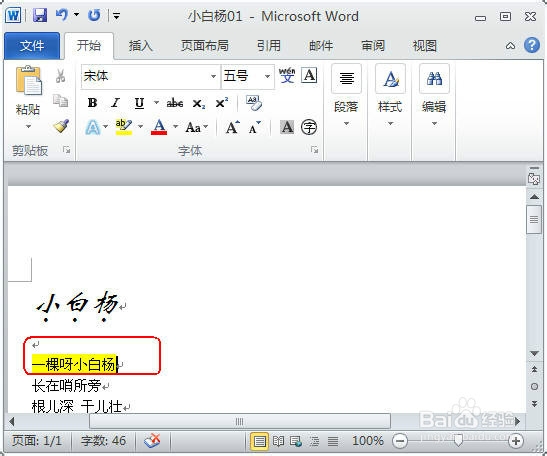Image resolution: width=547 pixels, height=456 pixels.
Task: Select the Format Painter brush
Action: pos(61,126)
